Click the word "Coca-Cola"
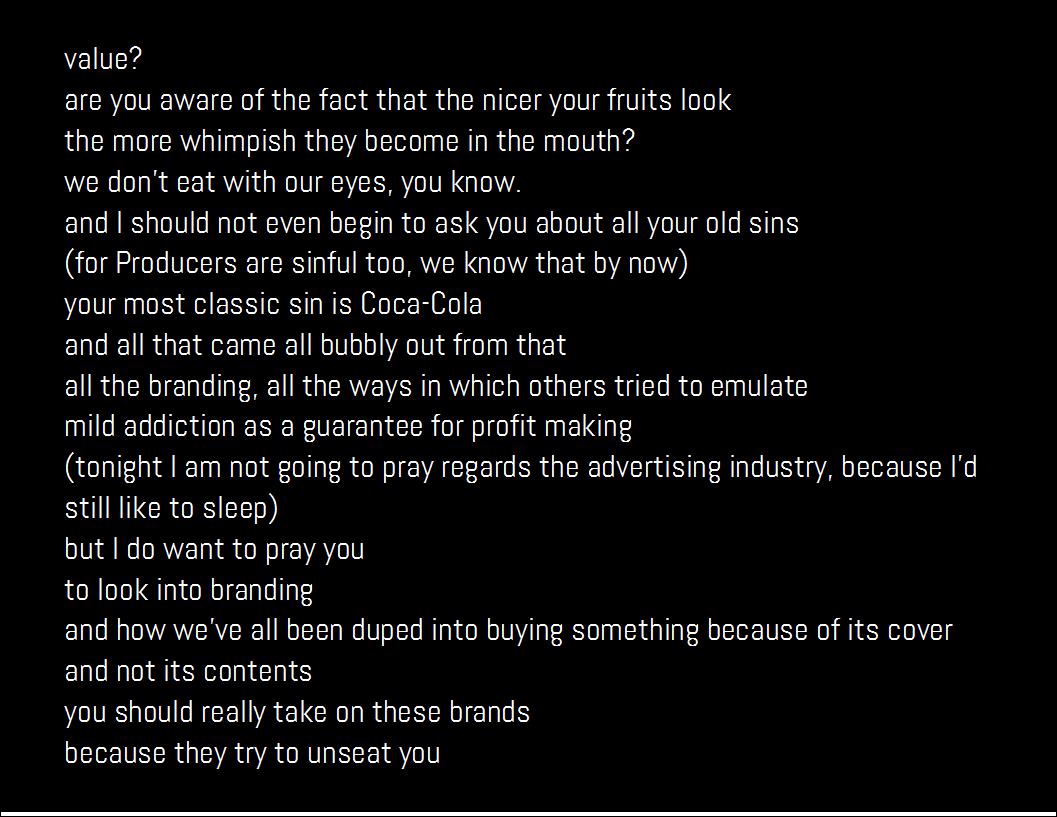Viewport: 1057px width, 817px height. tap(421, 304)
